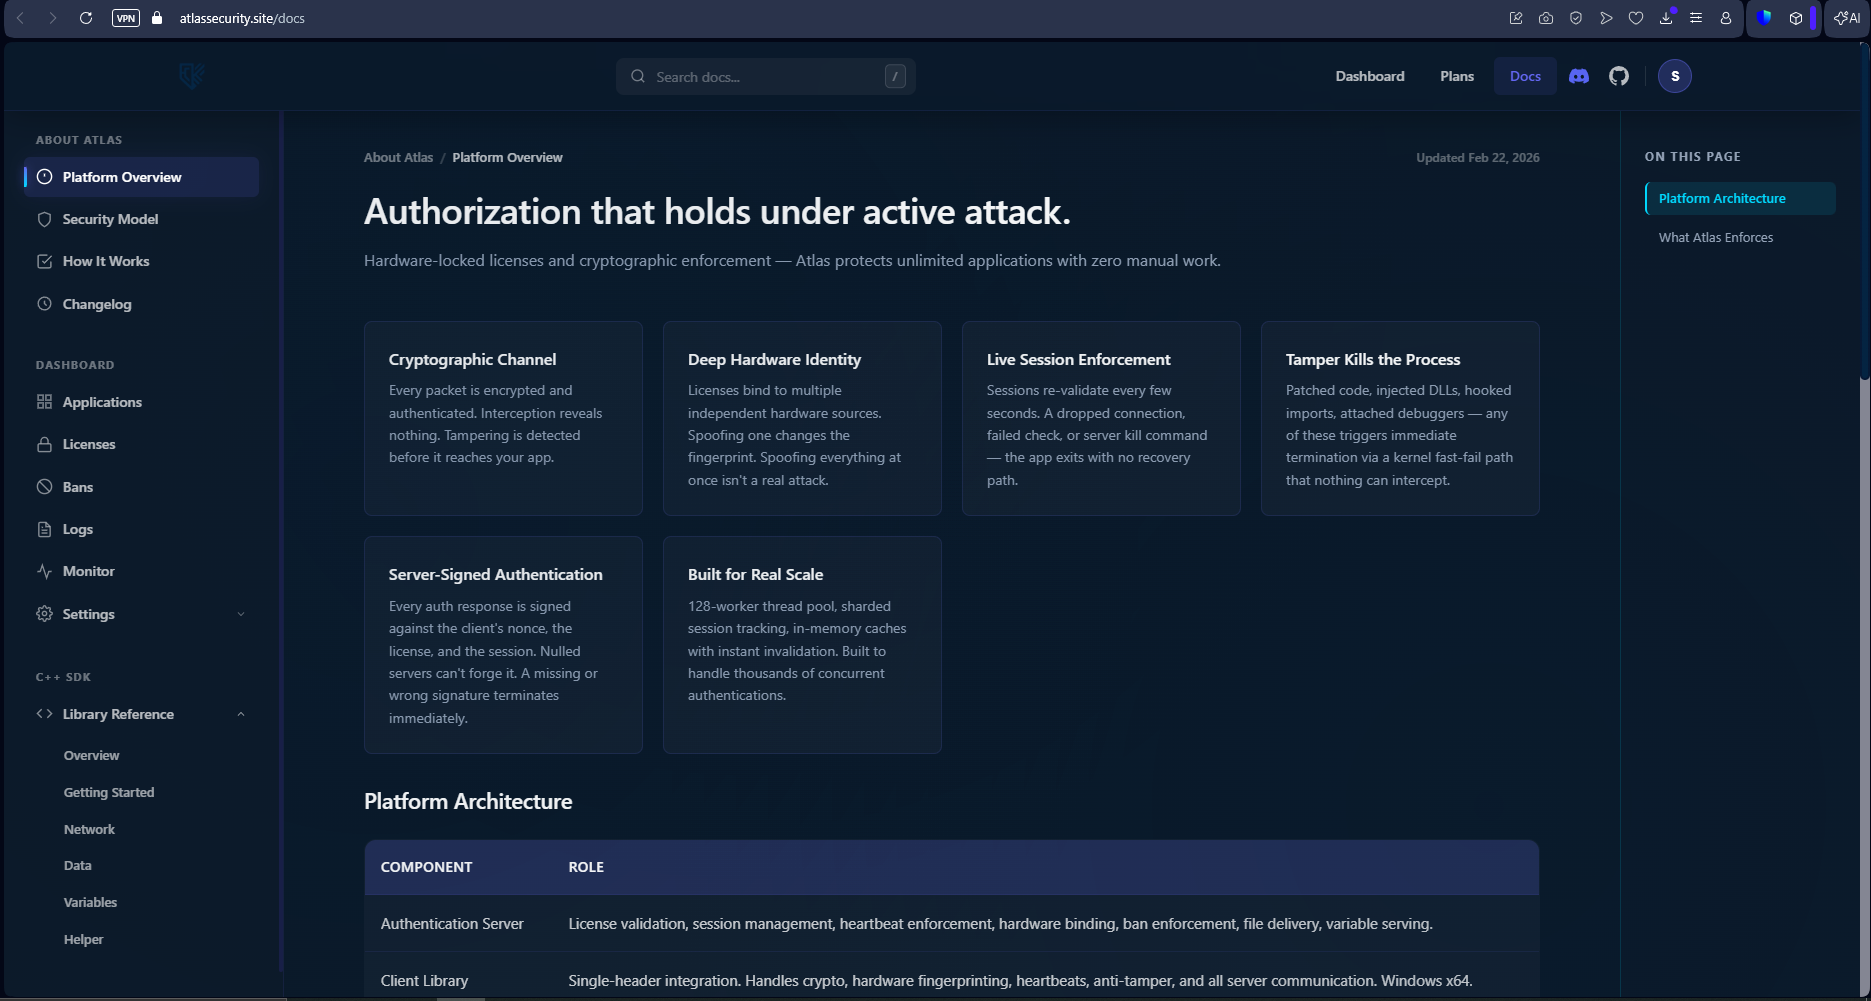Open the pinboard edit icon in browser toolbar
This screenshot has height=1001, width=1871.
1516,18
